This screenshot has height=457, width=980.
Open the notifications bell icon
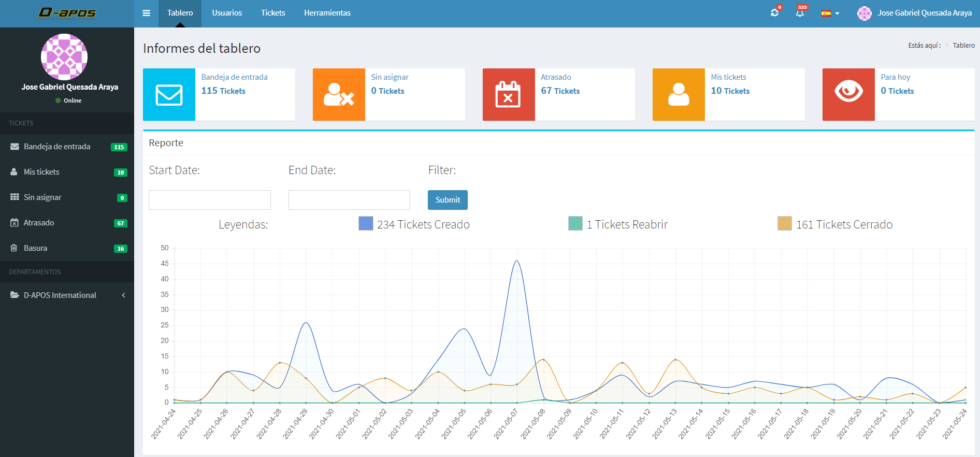click(800, 13)
